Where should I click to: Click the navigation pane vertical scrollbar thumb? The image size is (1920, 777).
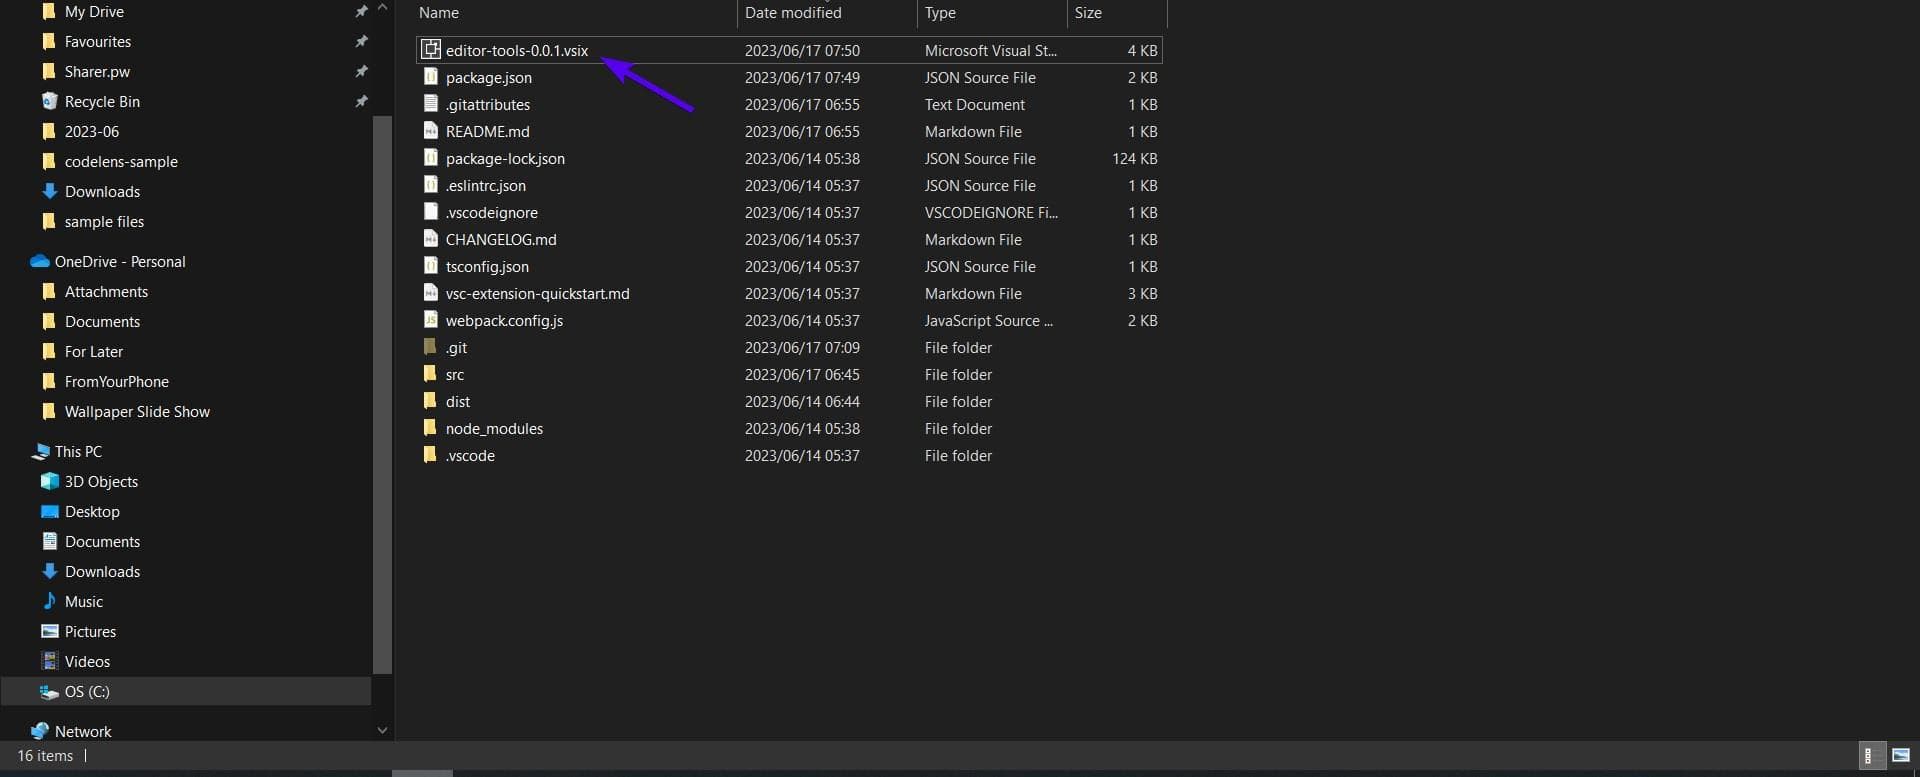382,395
